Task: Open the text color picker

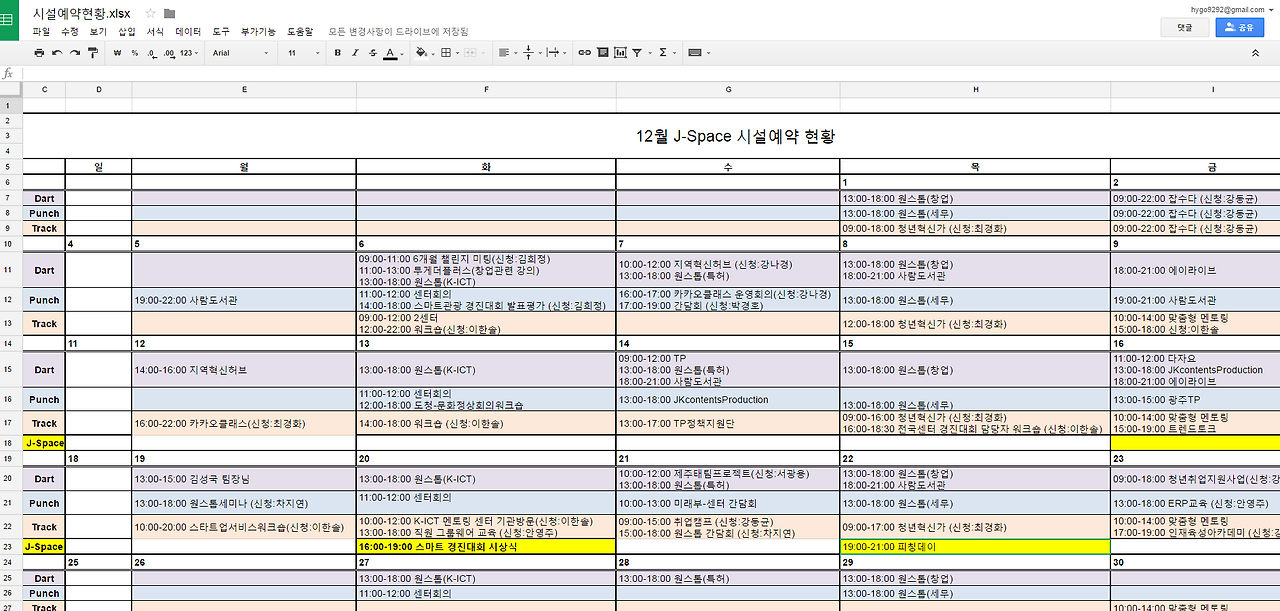Action: point(392,52)
